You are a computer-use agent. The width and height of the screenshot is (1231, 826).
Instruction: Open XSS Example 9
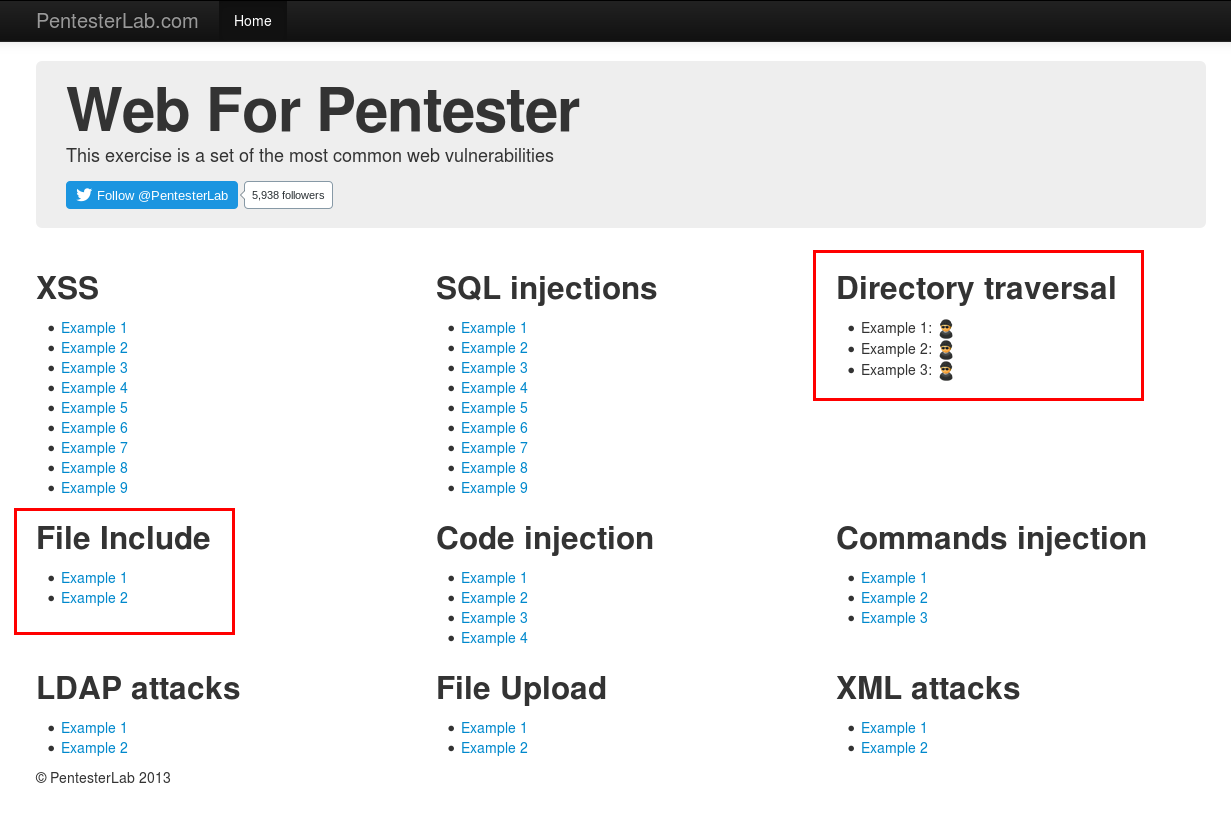coord(94,487)
